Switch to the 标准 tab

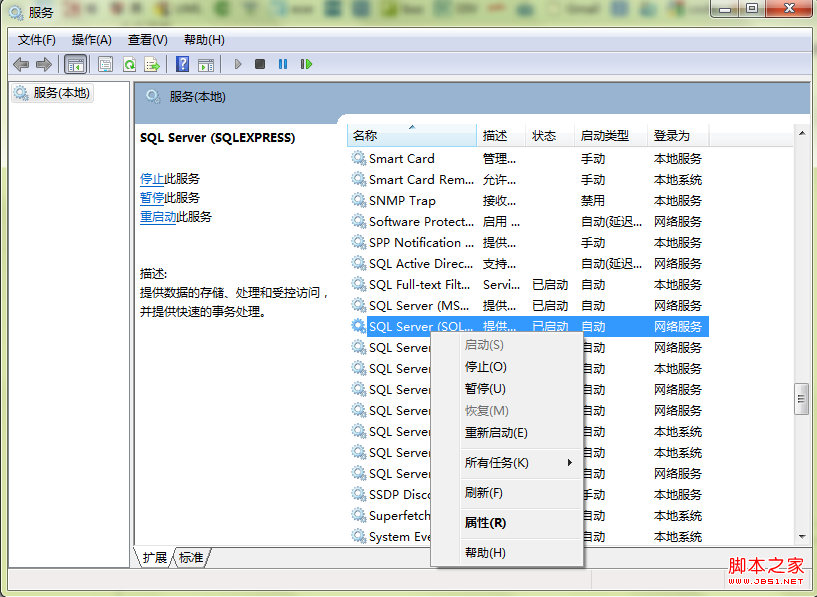(x=190, y=558)
